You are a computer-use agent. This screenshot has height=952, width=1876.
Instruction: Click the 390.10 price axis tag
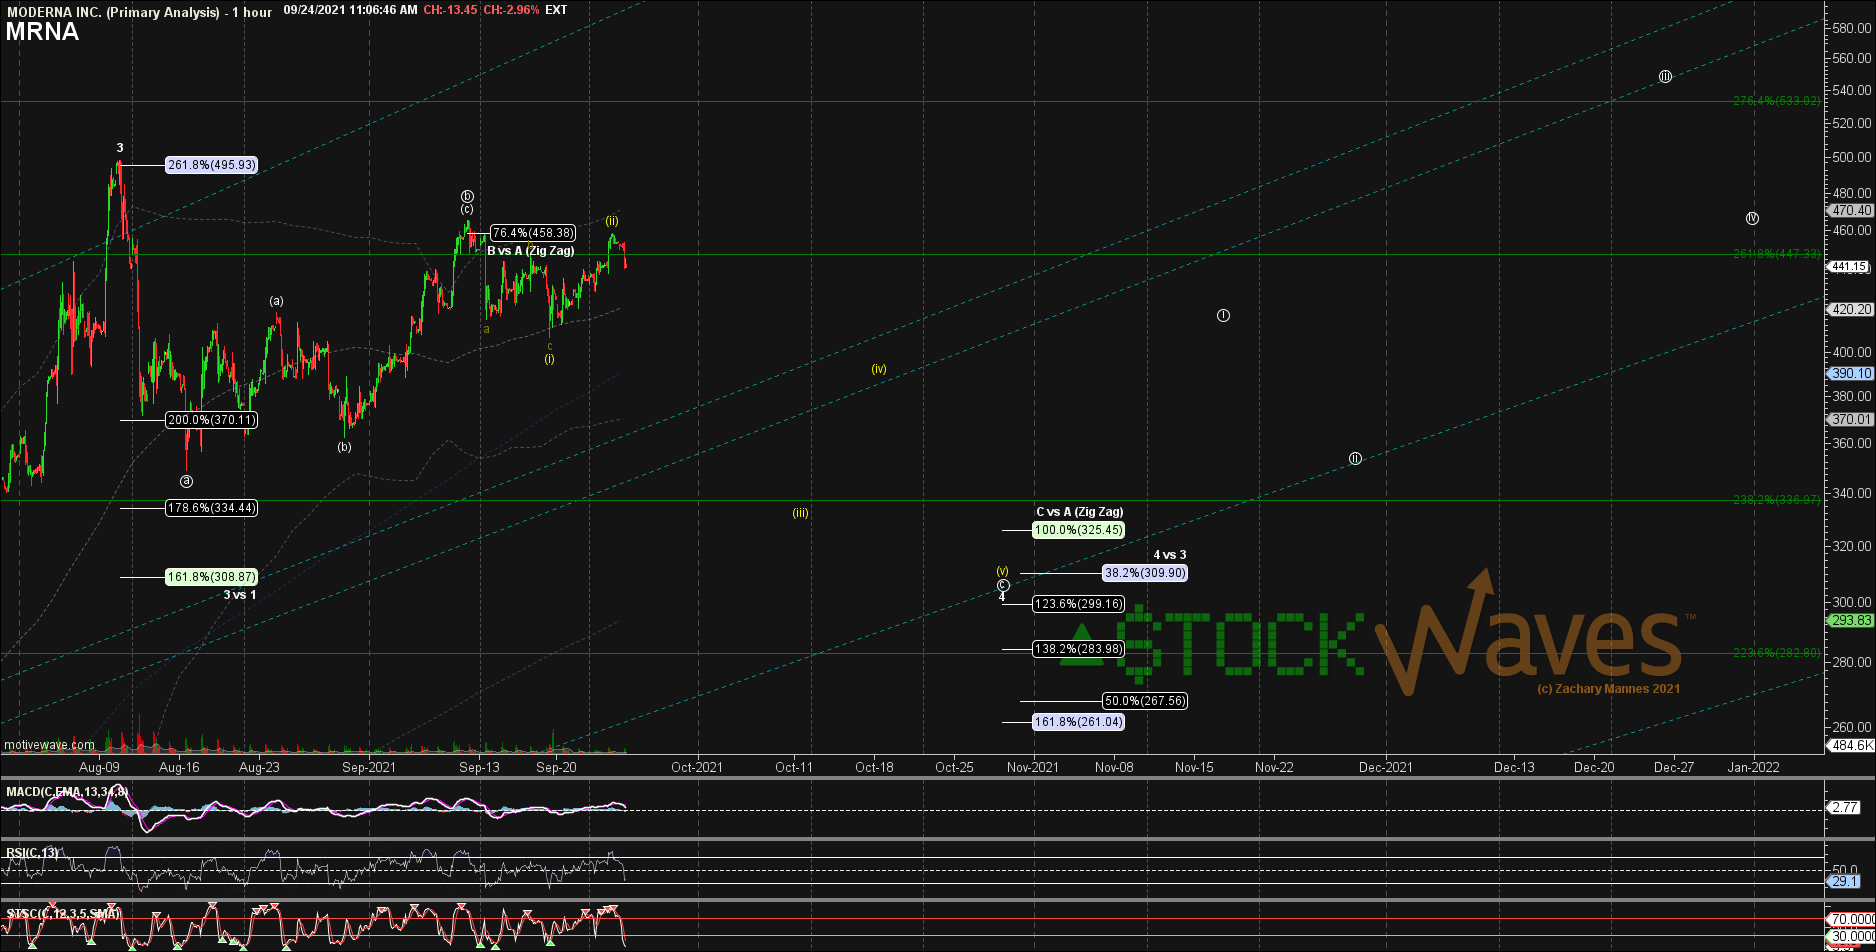coord(1850,373)
